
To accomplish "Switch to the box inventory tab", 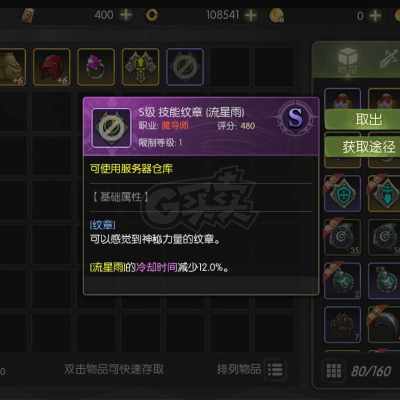I will tap(347, 60).
